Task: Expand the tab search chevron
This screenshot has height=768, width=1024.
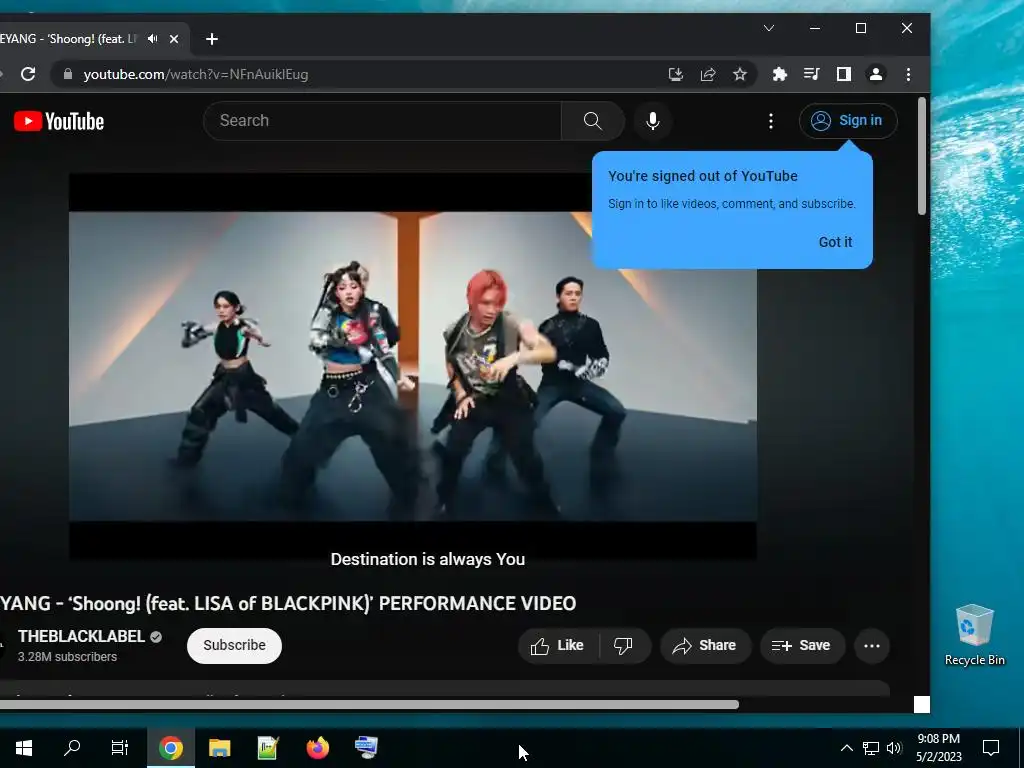Action: (769, 28)
